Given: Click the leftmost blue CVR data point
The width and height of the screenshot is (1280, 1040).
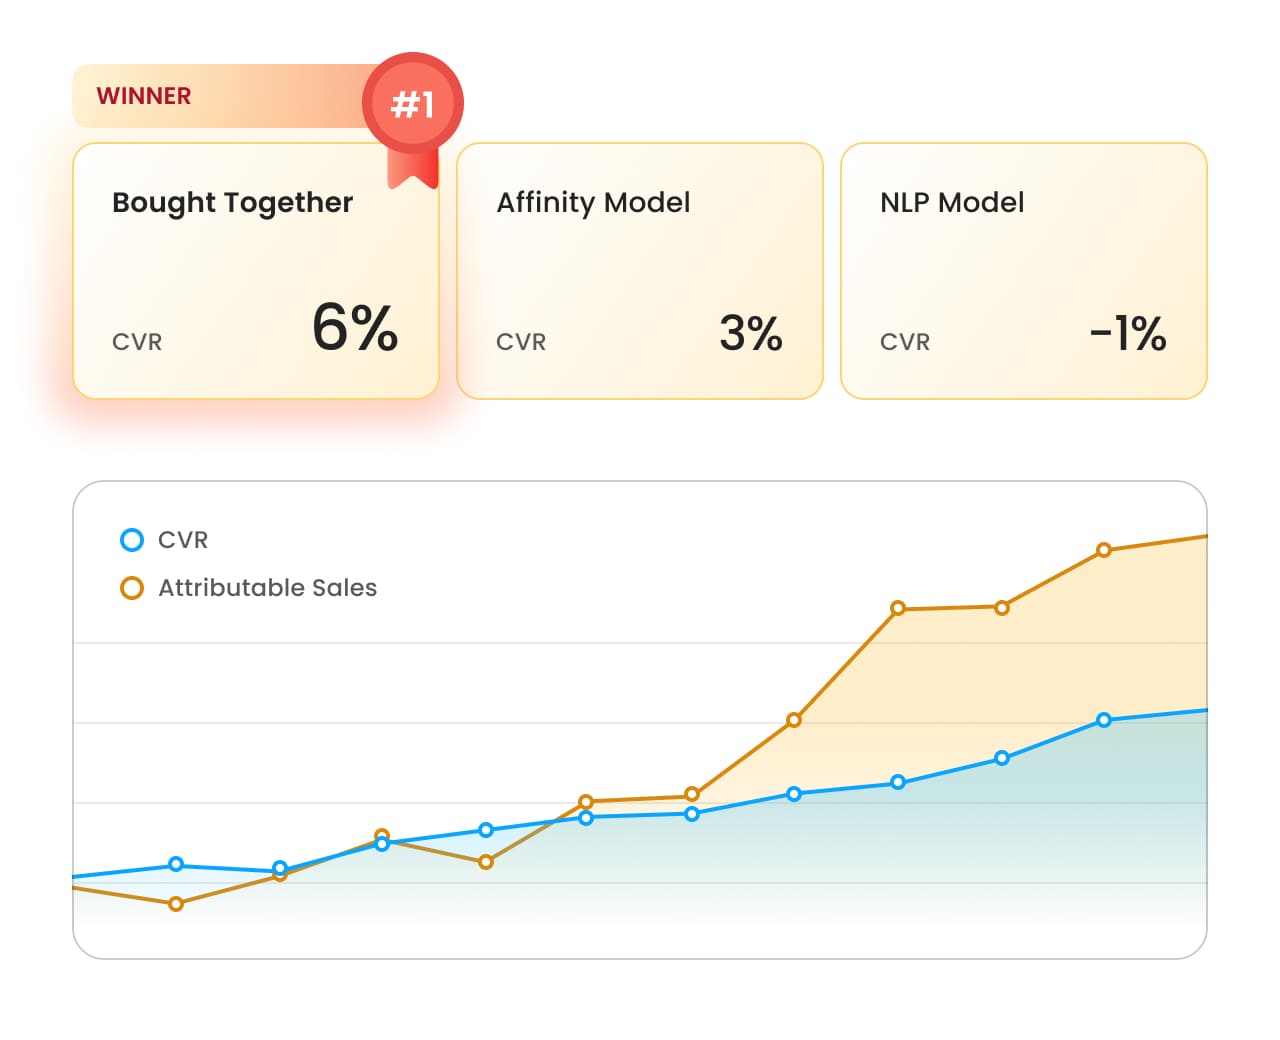Looking at the screenshot, I should click(x=176, y=864).
